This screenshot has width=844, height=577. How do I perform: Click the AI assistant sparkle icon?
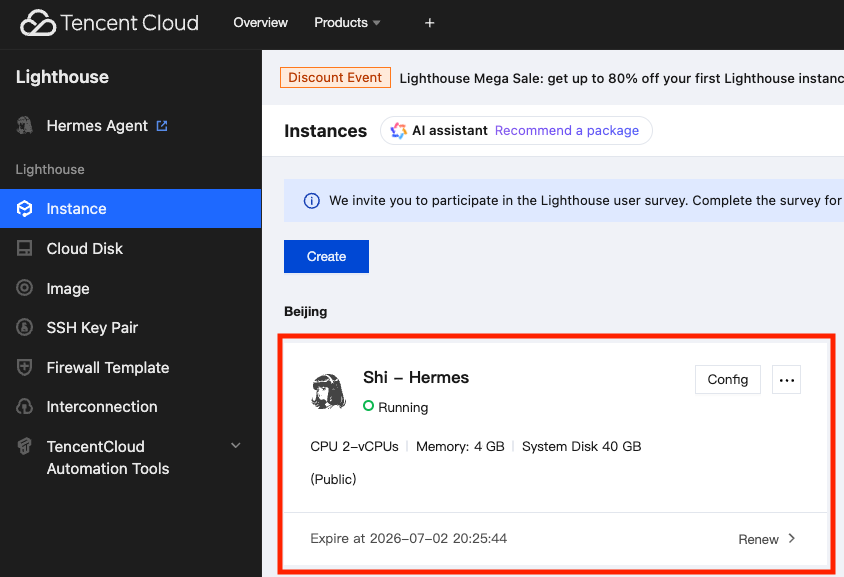[x=398, y=130]
